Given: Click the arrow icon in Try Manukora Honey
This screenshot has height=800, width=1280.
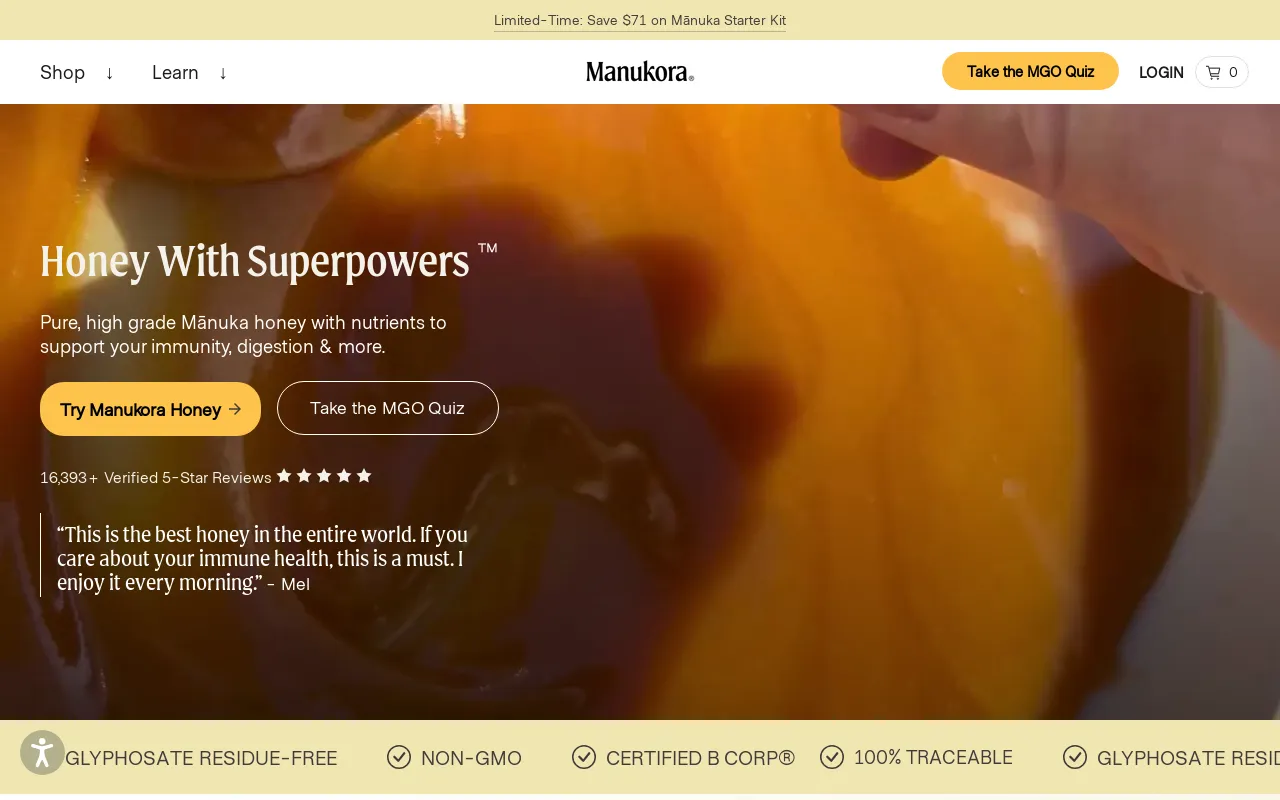Looking at the screenshot, I should click(x=235, y=409).
